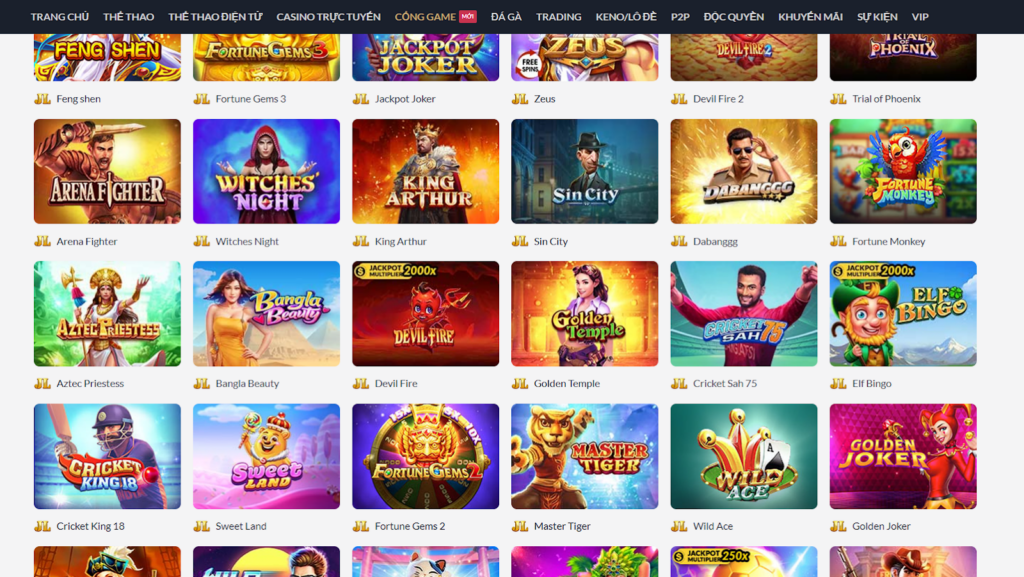The image size is (1024, 577).
Task: Click the provider icon beside Feng shen
Action: (42, 99)
